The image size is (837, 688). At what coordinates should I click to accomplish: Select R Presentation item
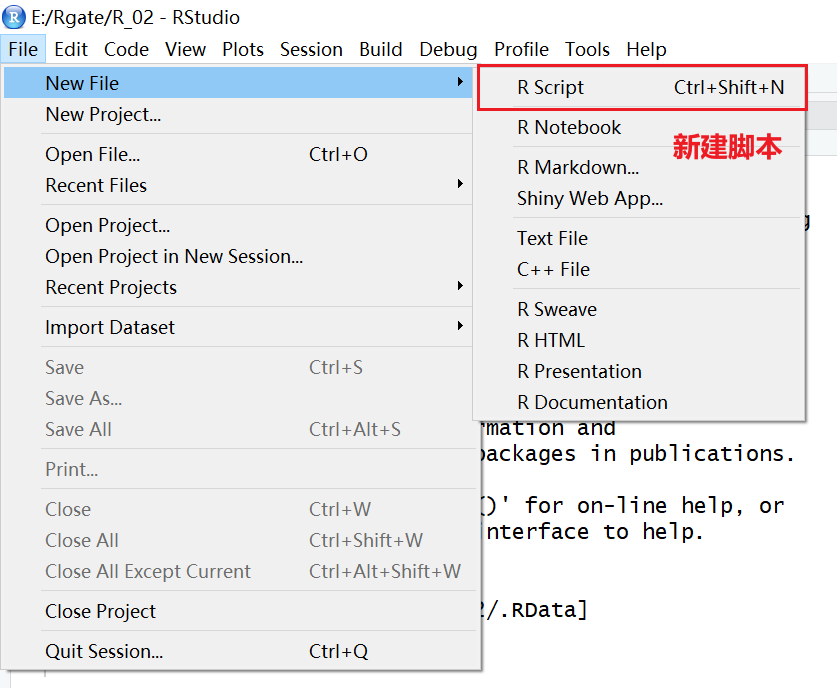click(x=579, y=371)
